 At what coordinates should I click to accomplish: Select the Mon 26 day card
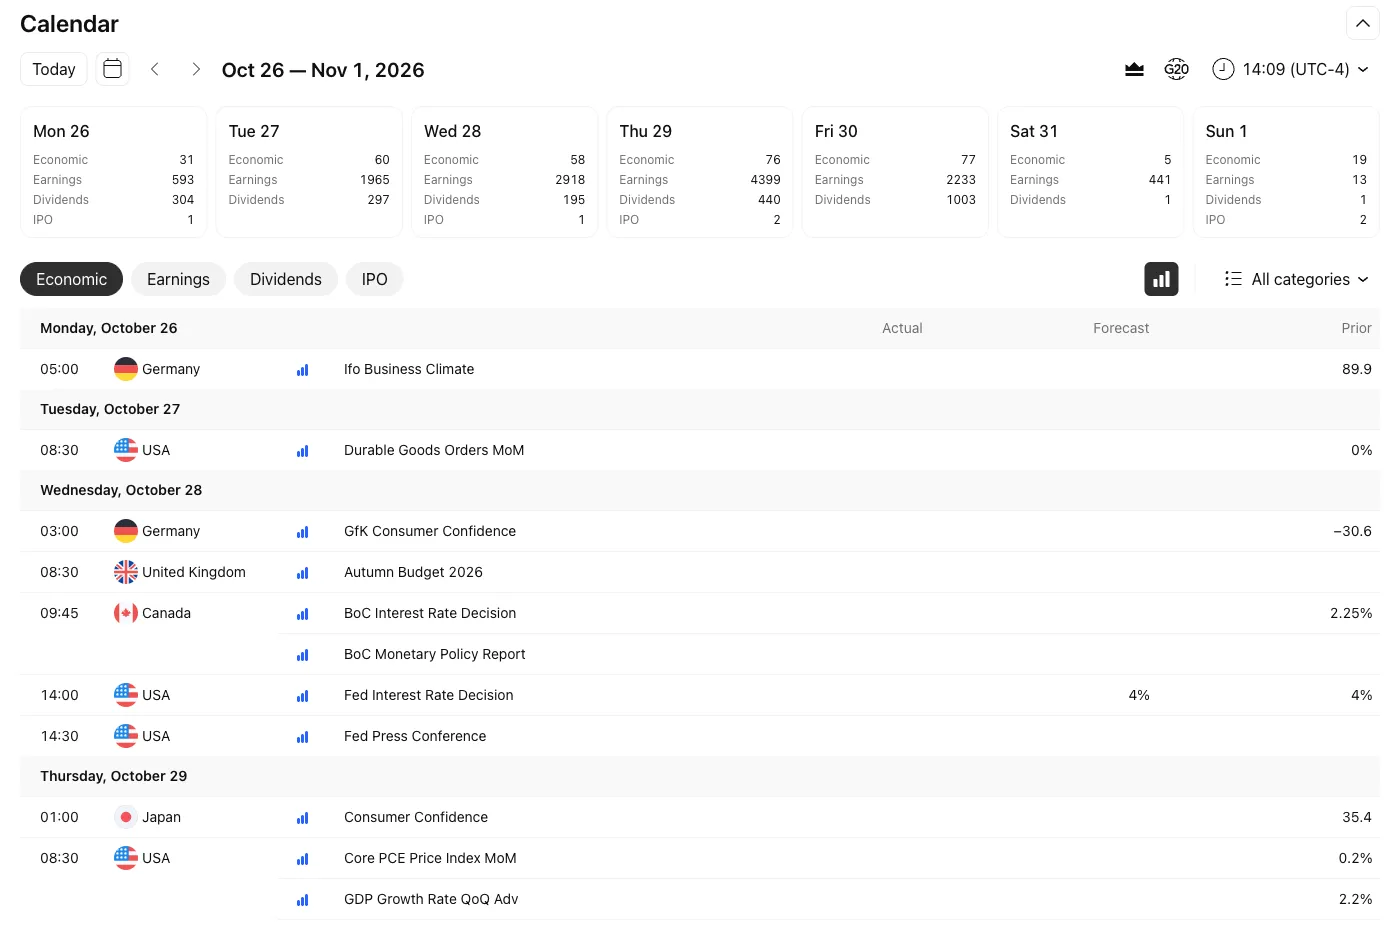click(114, 172)
